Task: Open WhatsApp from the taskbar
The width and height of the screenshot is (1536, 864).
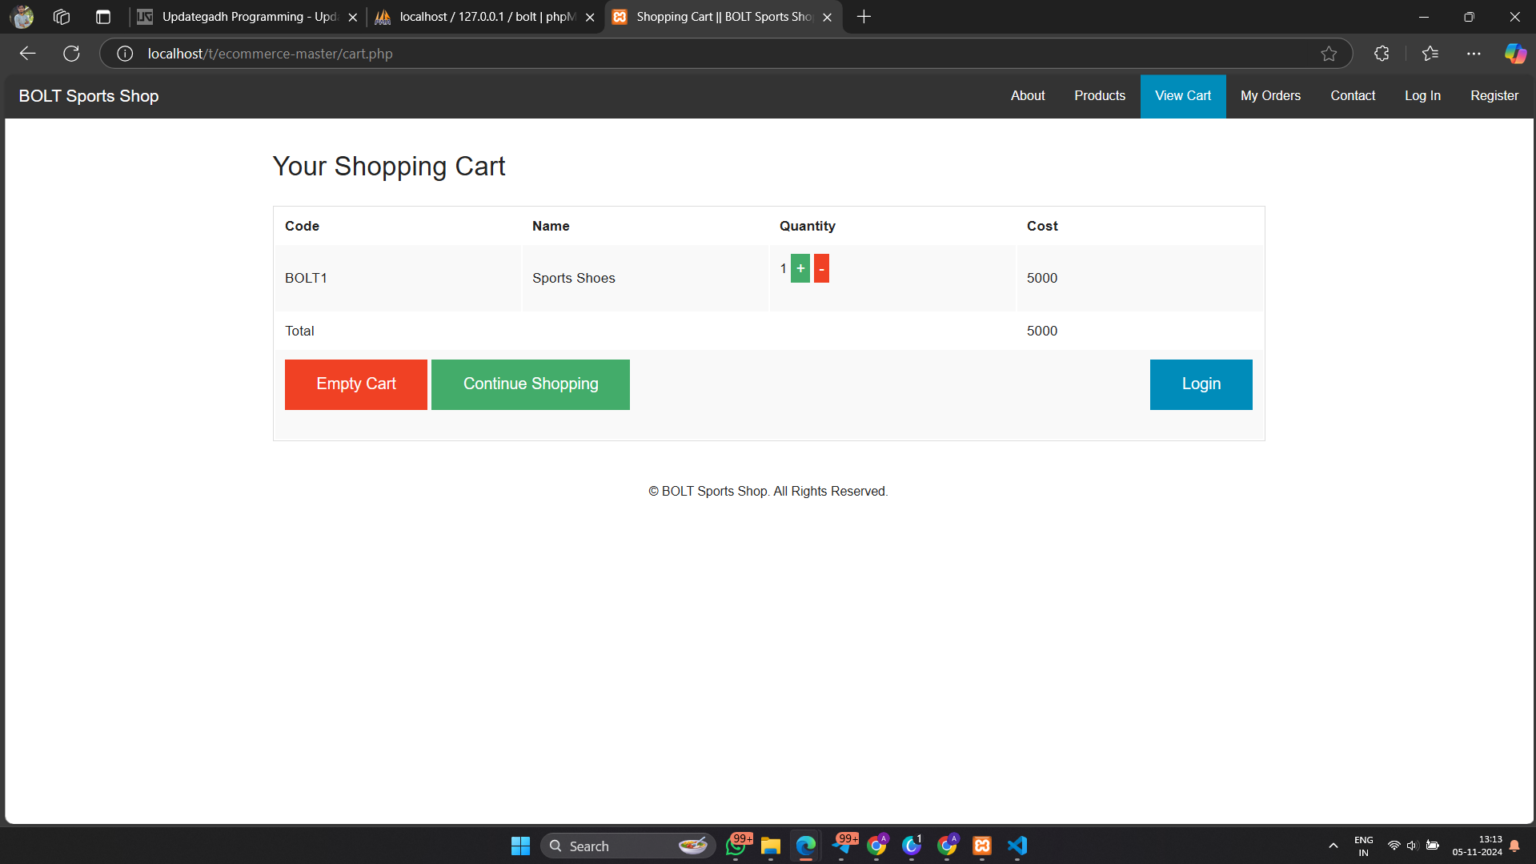Action: click(x=737, y=846)
